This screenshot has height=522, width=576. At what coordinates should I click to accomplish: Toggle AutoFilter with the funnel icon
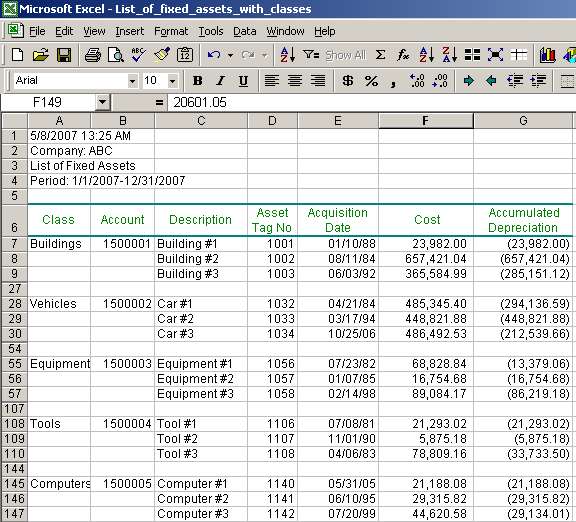click(311, 55)
